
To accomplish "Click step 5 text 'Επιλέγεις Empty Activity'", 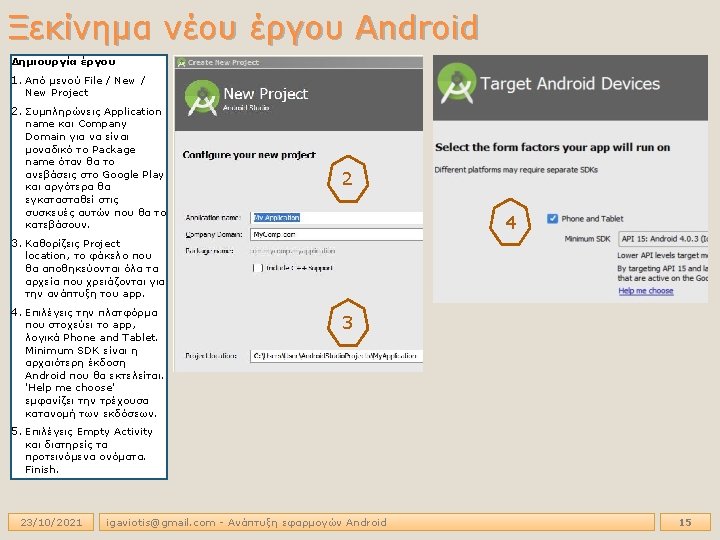I will click(89, 432).
